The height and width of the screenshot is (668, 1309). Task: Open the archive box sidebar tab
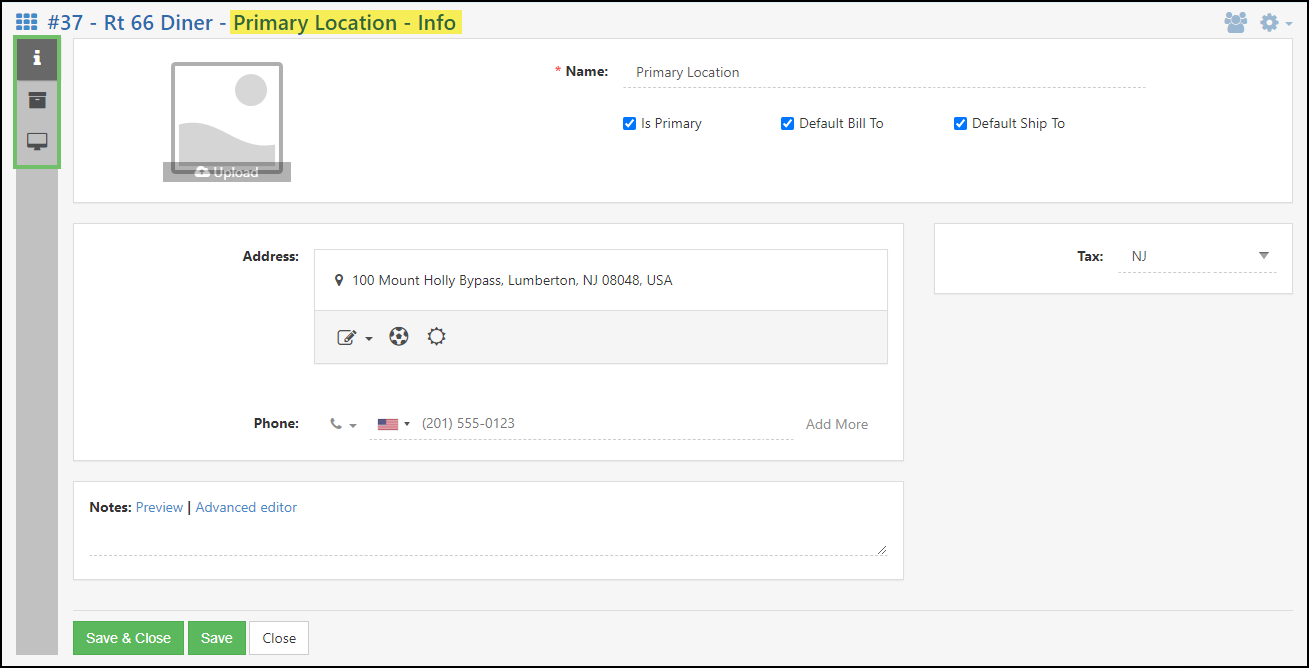37,100
